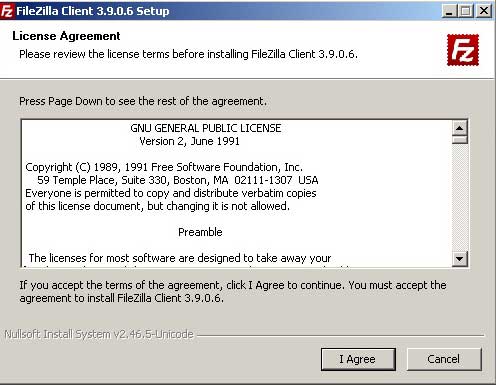The image size is (496, 386).
Task: Click the Version 2, June 1991 line
Action: [189, 141]
